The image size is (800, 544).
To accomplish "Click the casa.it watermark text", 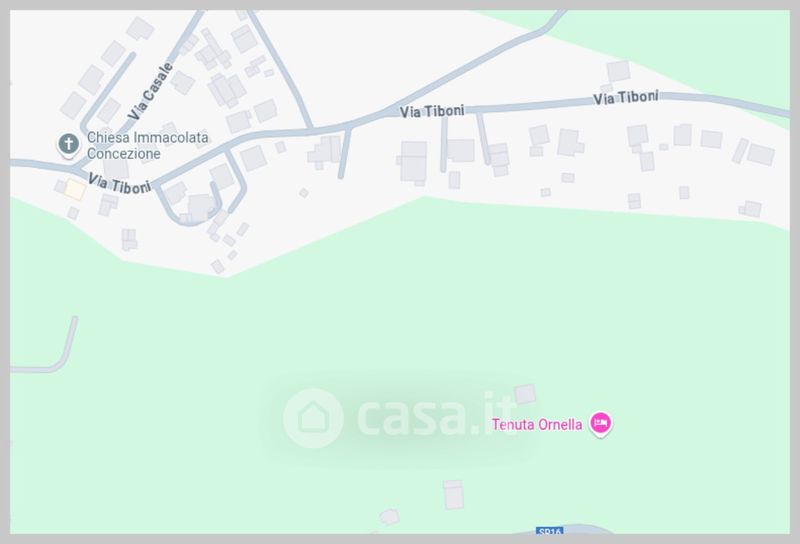I will pyautogui.click(x=437, y=415).
